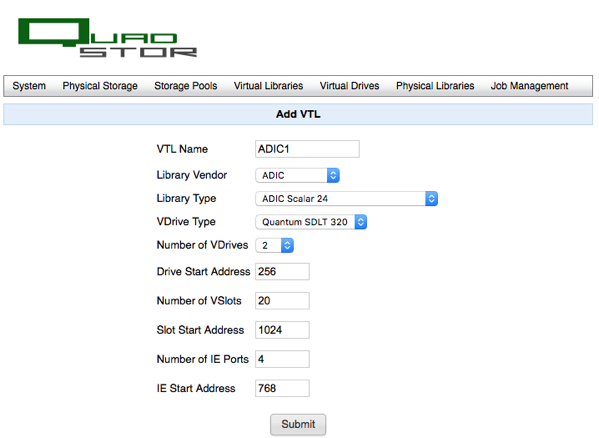Click the Drive Start Address label

pyautogui.click(x=204, y=272)
